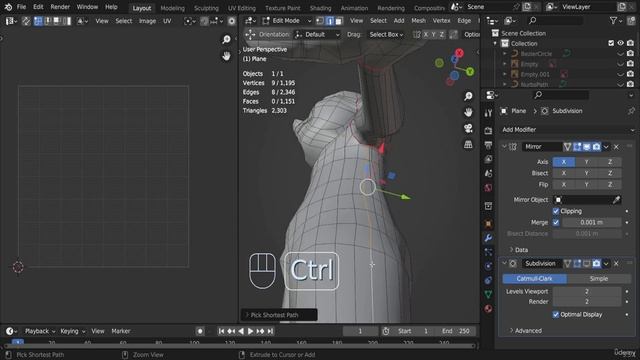Click the 3D viewport zoom magnifier icon
This screenshot has width=640, height=360.
468,96
